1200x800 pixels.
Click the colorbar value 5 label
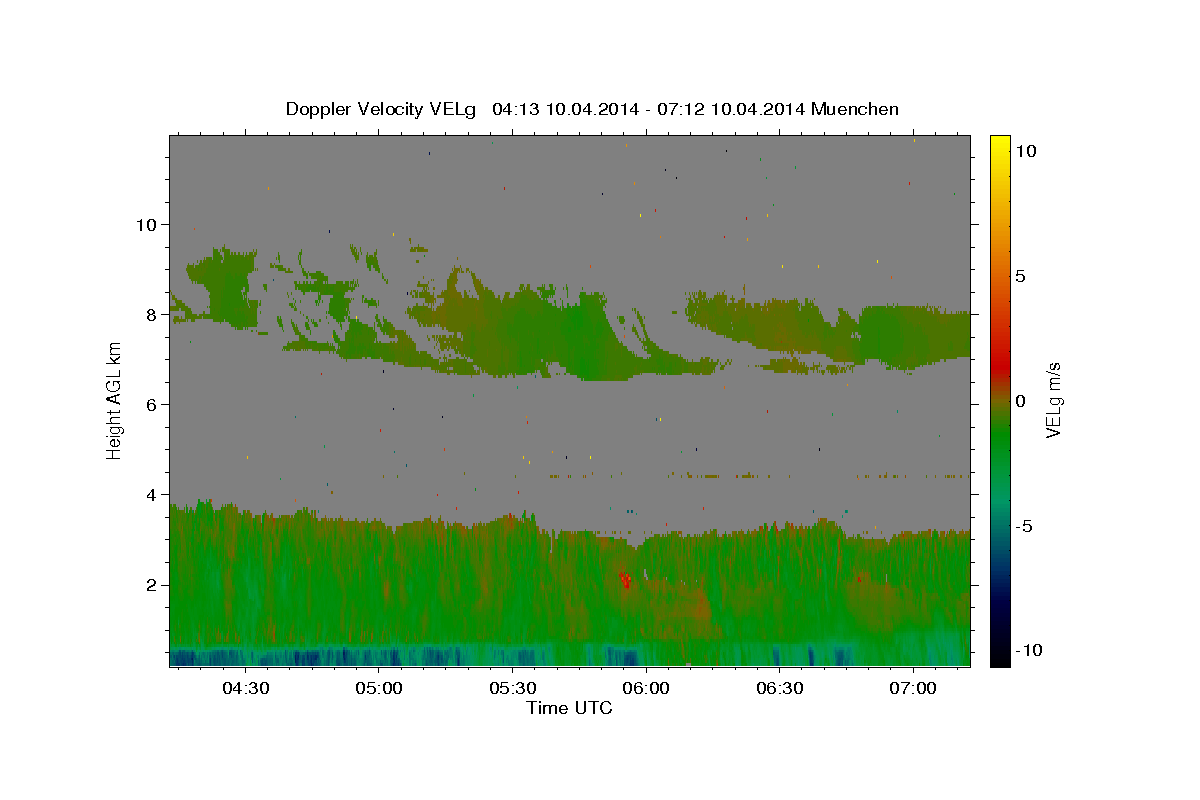(1020, 276)
